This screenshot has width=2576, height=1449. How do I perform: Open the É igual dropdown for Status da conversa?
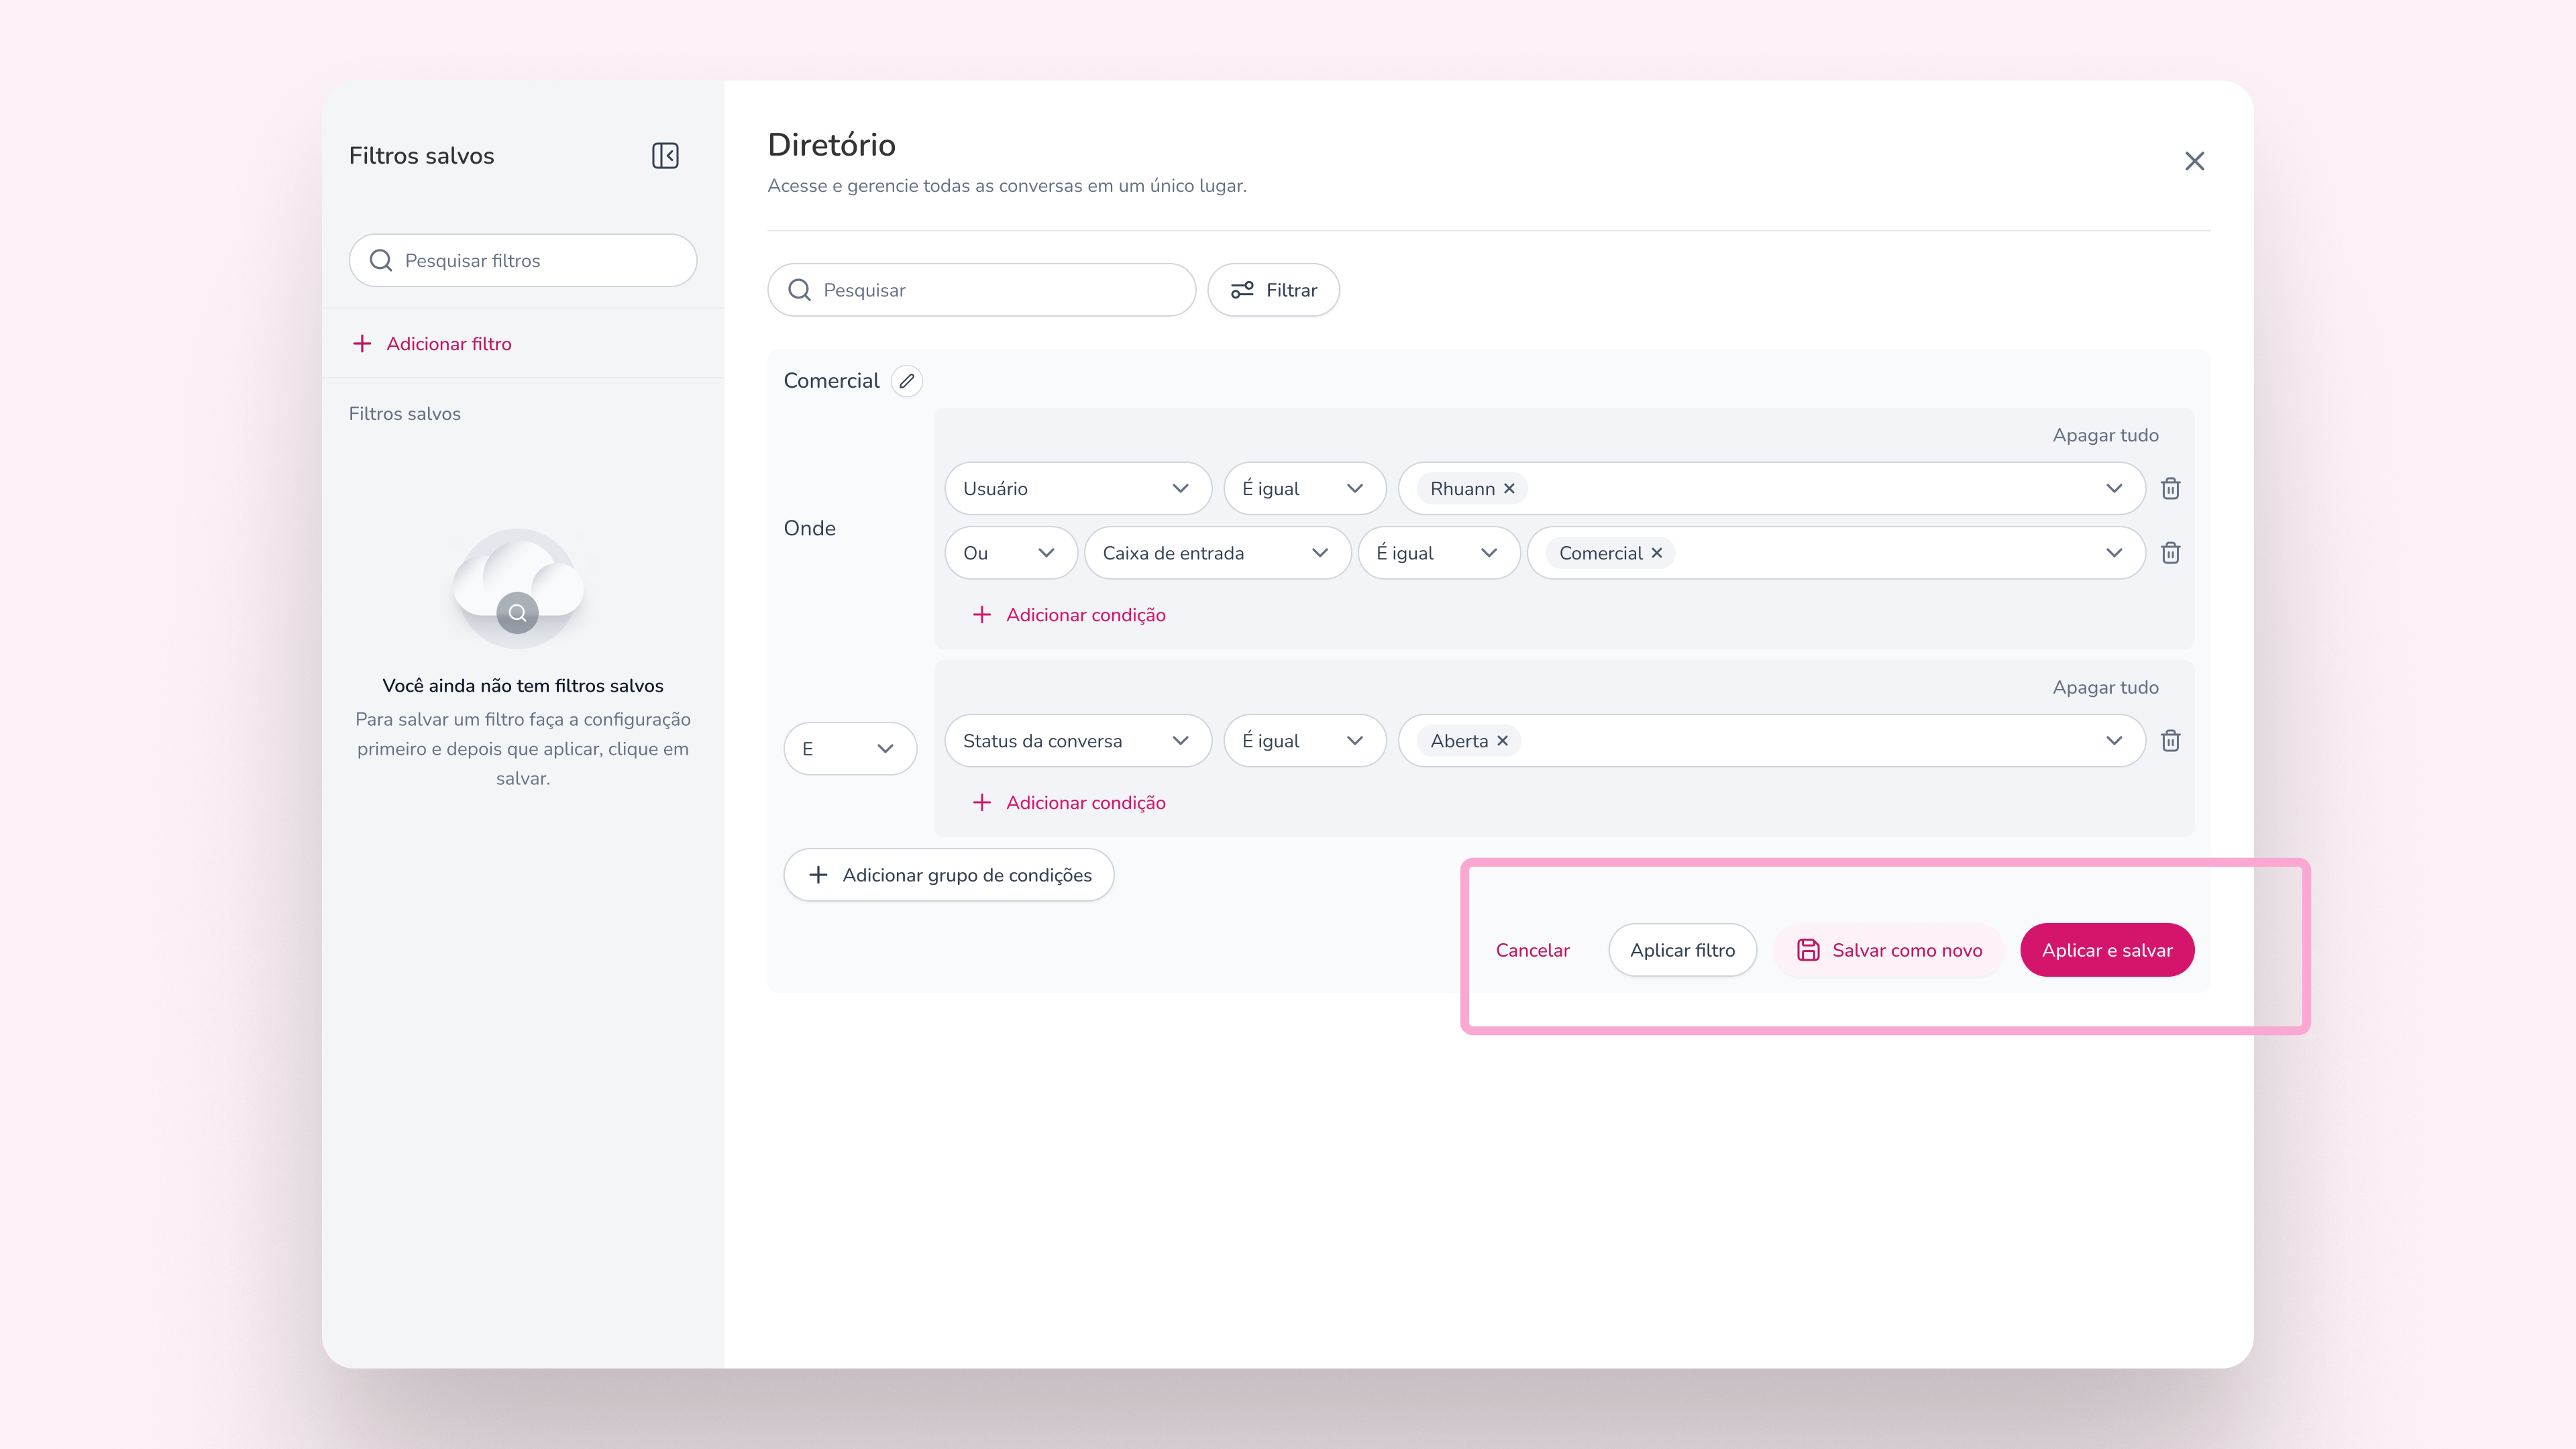tap(1304, 741)
